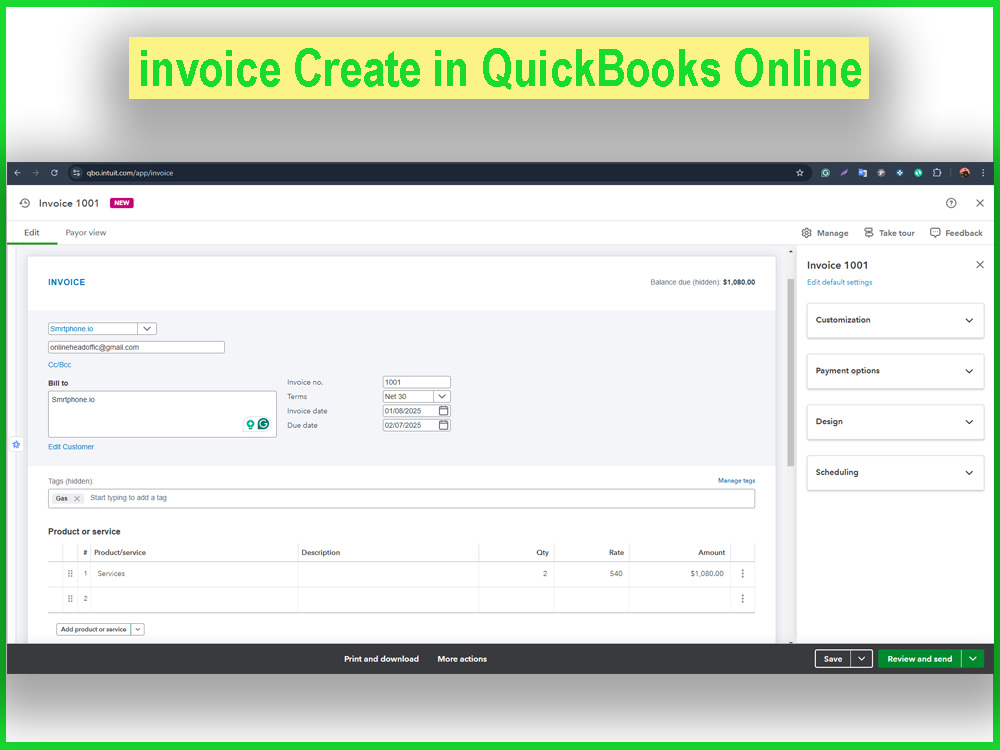1000x750 pixels.
Task: Open the browser extensions puzzle icon
Action: (x=937, y=173)
